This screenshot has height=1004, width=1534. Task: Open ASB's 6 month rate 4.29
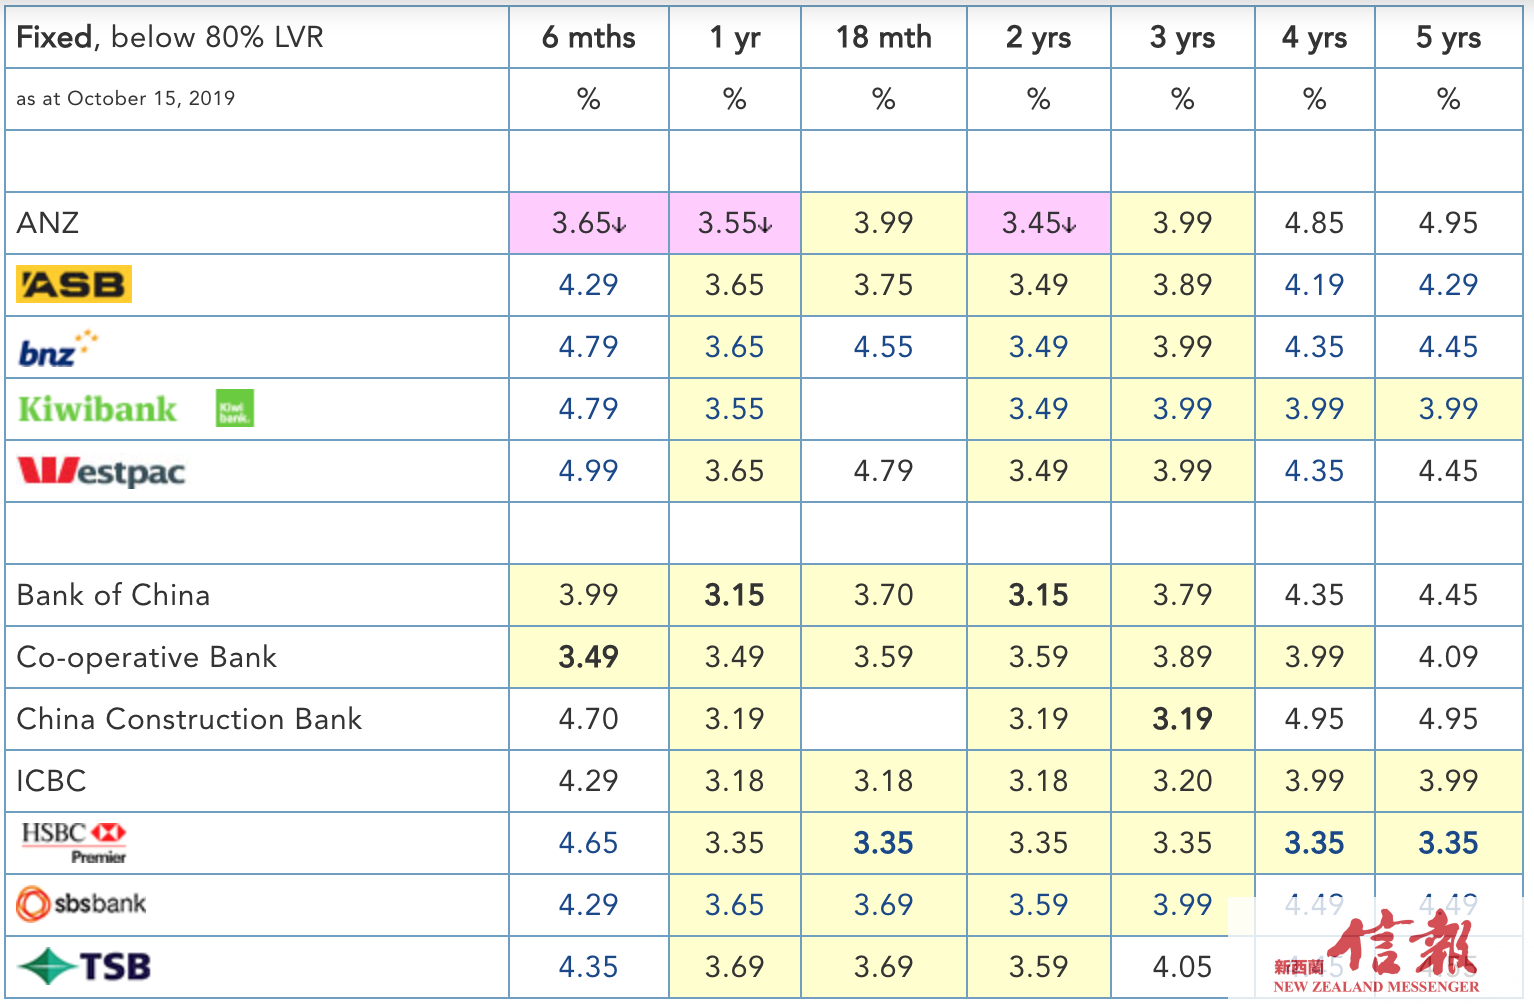click(x=589, y=285)
